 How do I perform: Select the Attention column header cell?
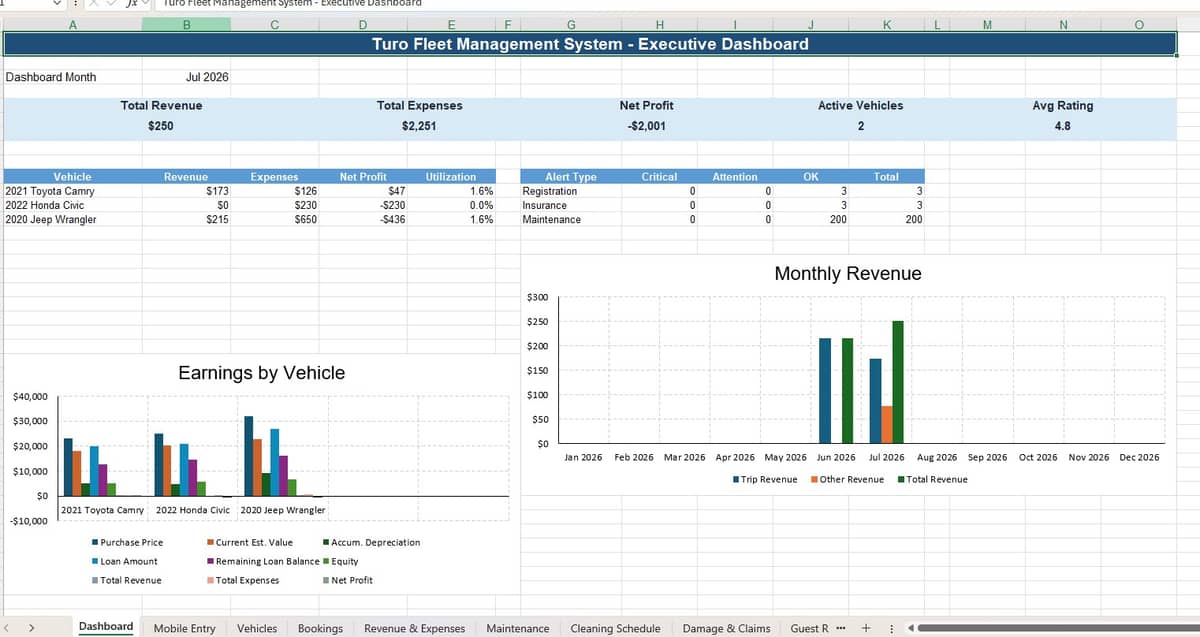click(735, 177)
